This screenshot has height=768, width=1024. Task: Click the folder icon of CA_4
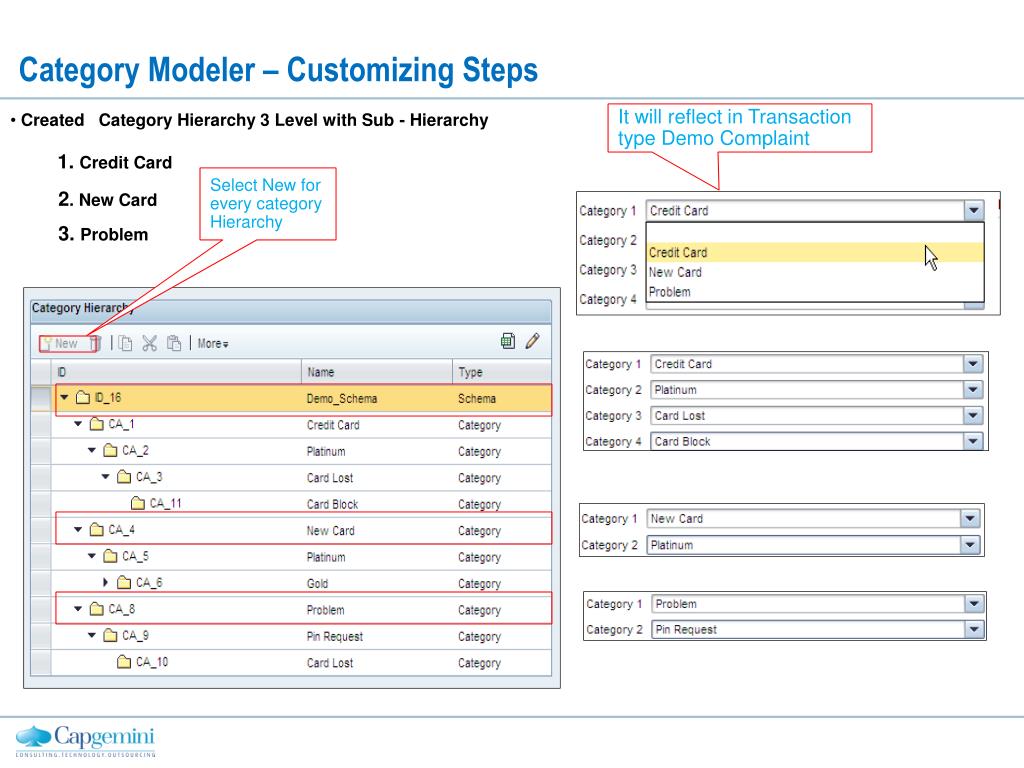tap(97, 530)
